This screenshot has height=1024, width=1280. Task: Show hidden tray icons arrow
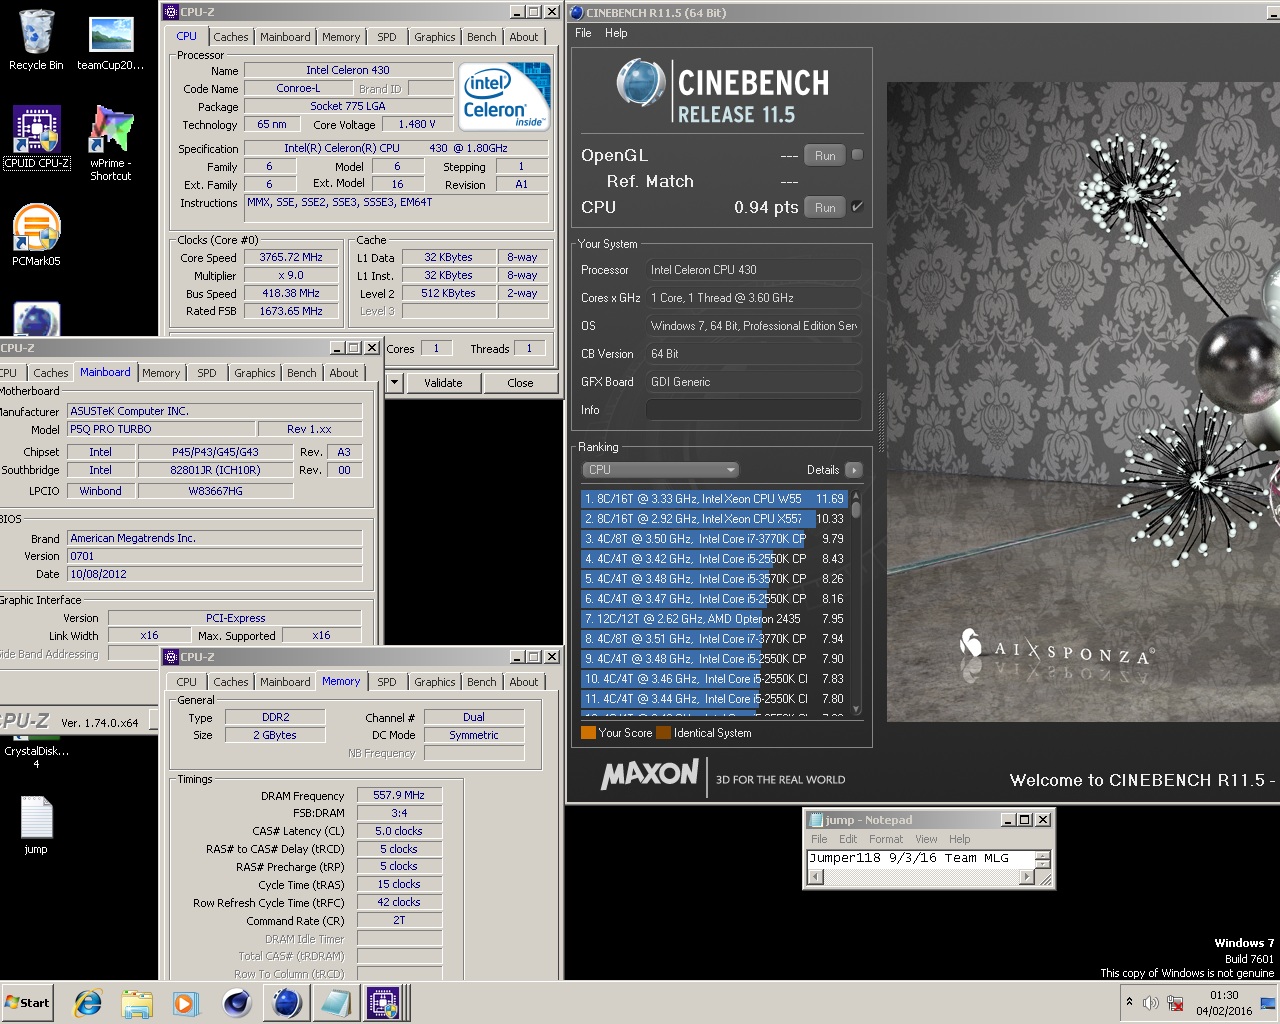(x=1129, y=1002)
